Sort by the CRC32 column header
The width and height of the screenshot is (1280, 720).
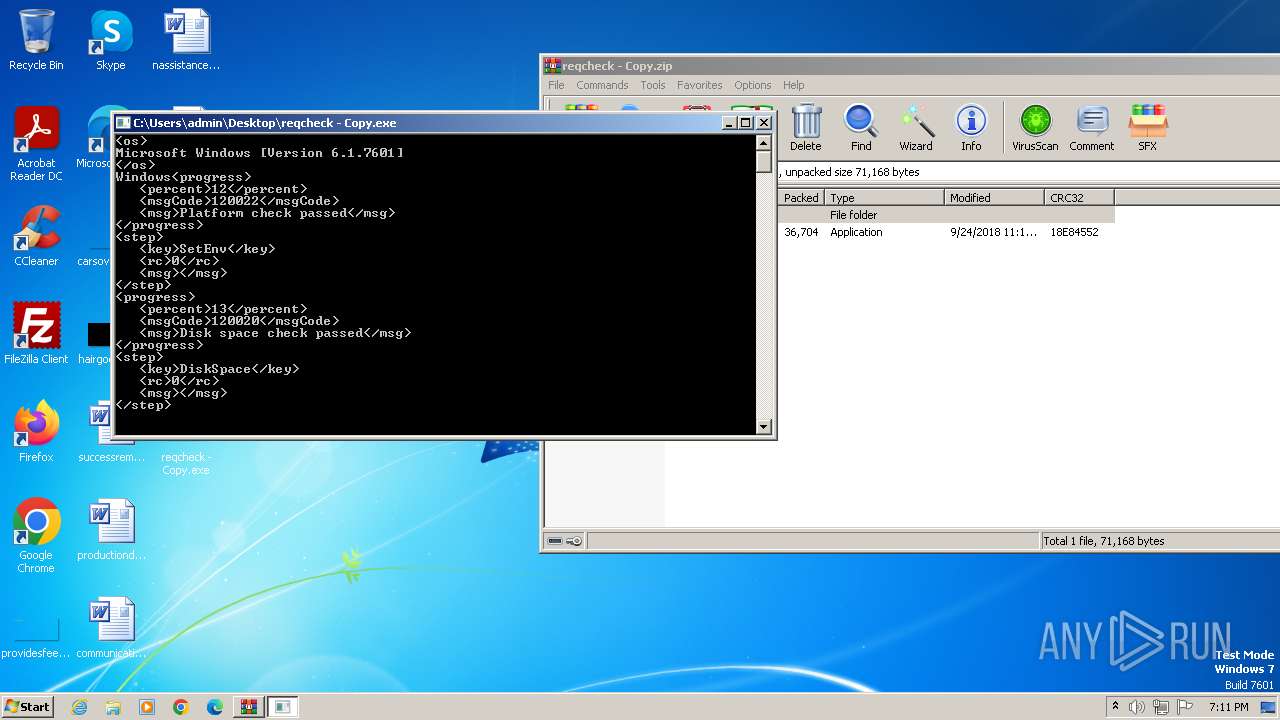pos(1079,198)
